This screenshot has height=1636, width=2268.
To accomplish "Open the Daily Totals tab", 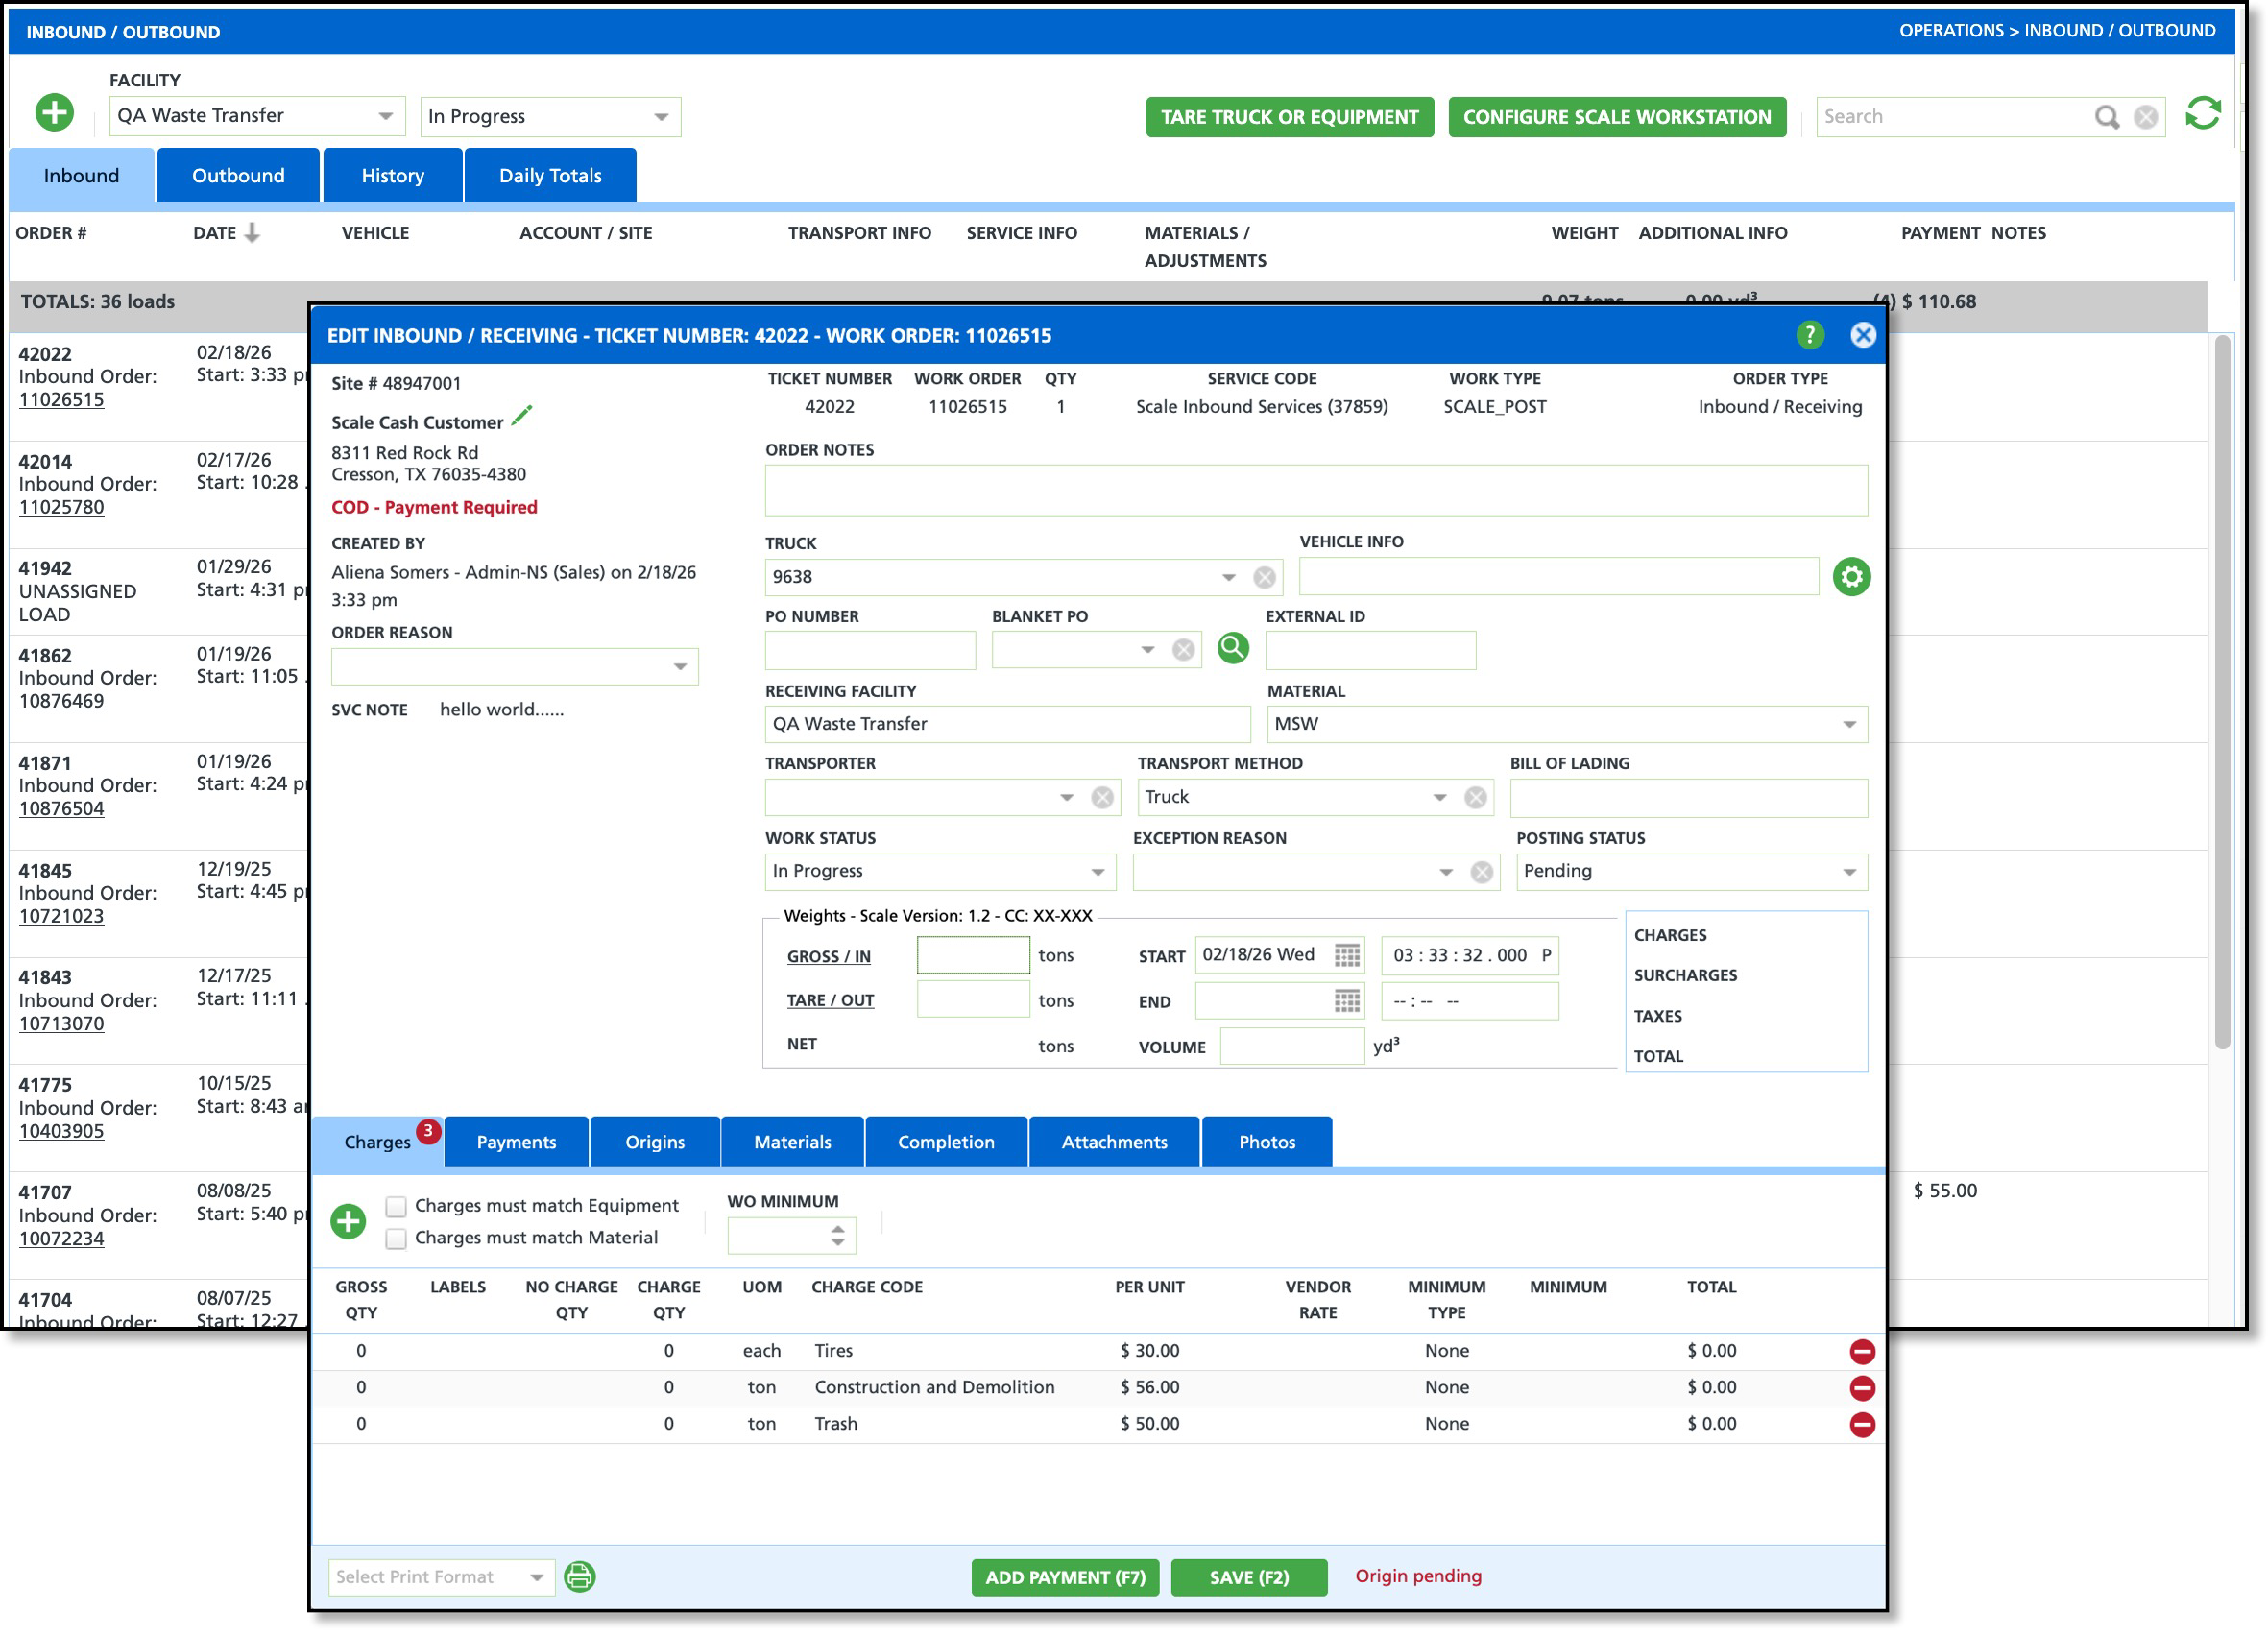I will click(x=550, y=176).
